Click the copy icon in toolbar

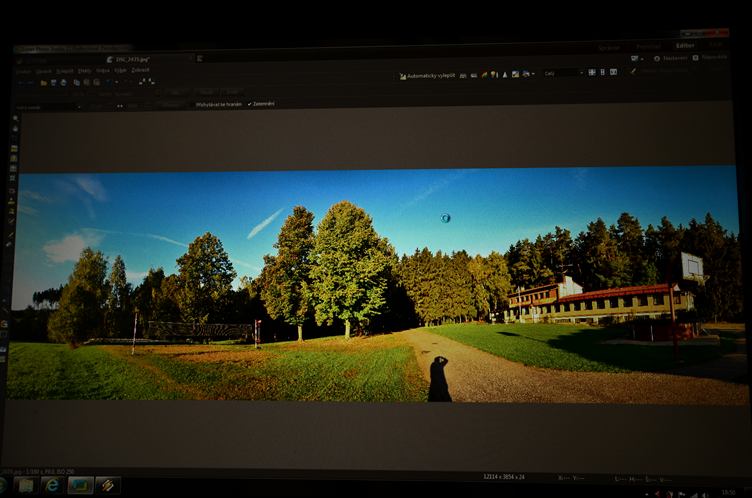click(76, 83)
